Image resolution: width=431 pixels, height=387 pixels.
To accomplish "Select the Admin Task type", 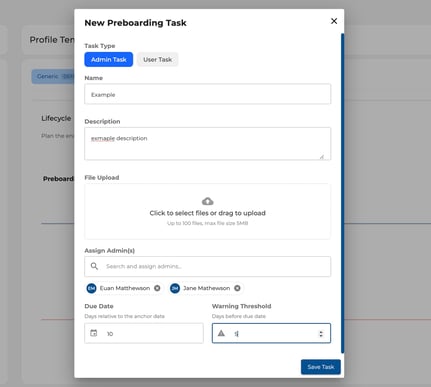I will point(109,60).
